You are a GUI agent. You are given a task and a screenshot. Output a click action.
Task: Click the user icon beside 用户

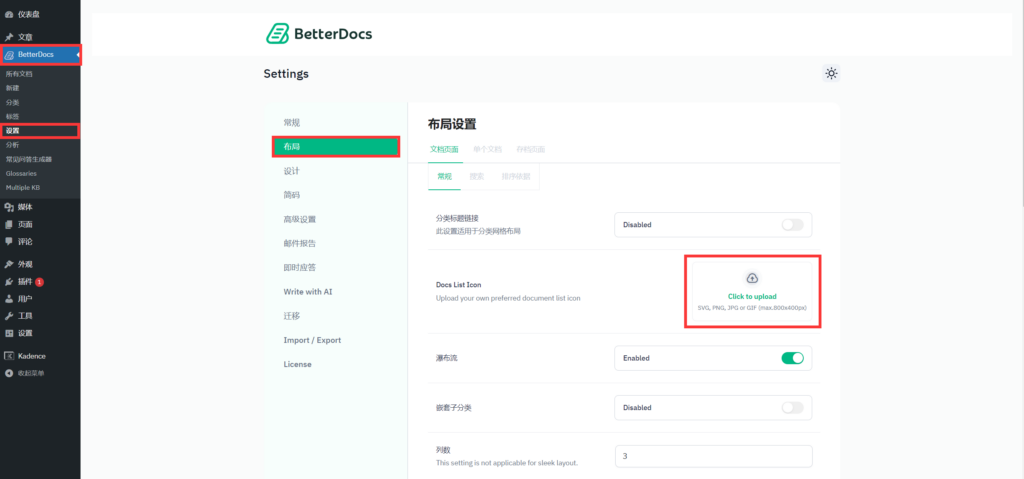tap(9, 299)
